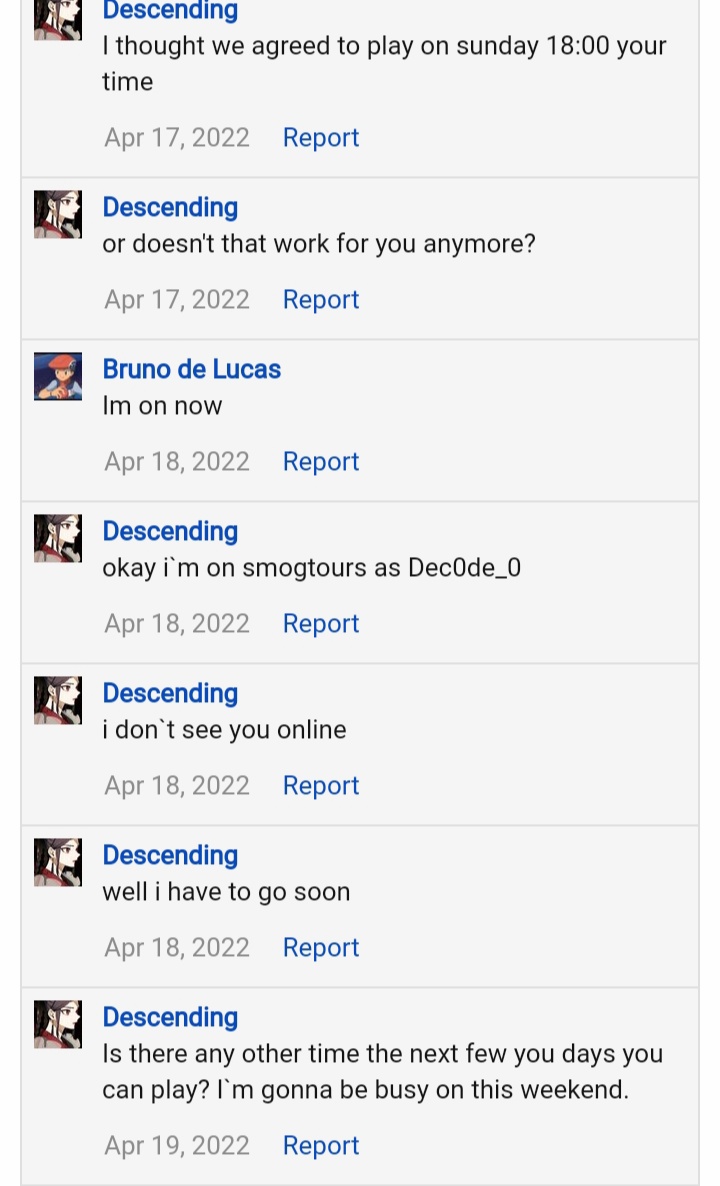Report the 'sunday 18:00 your time' message
Screen dimensions: 720x1186
point(321,138)
